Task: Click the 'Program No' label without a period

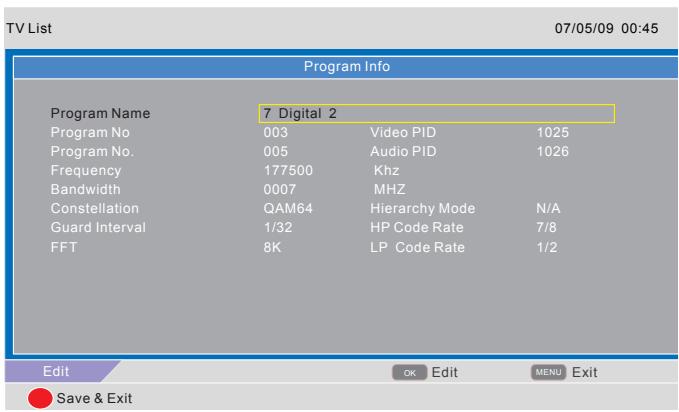Action: [x=90, y=133]
